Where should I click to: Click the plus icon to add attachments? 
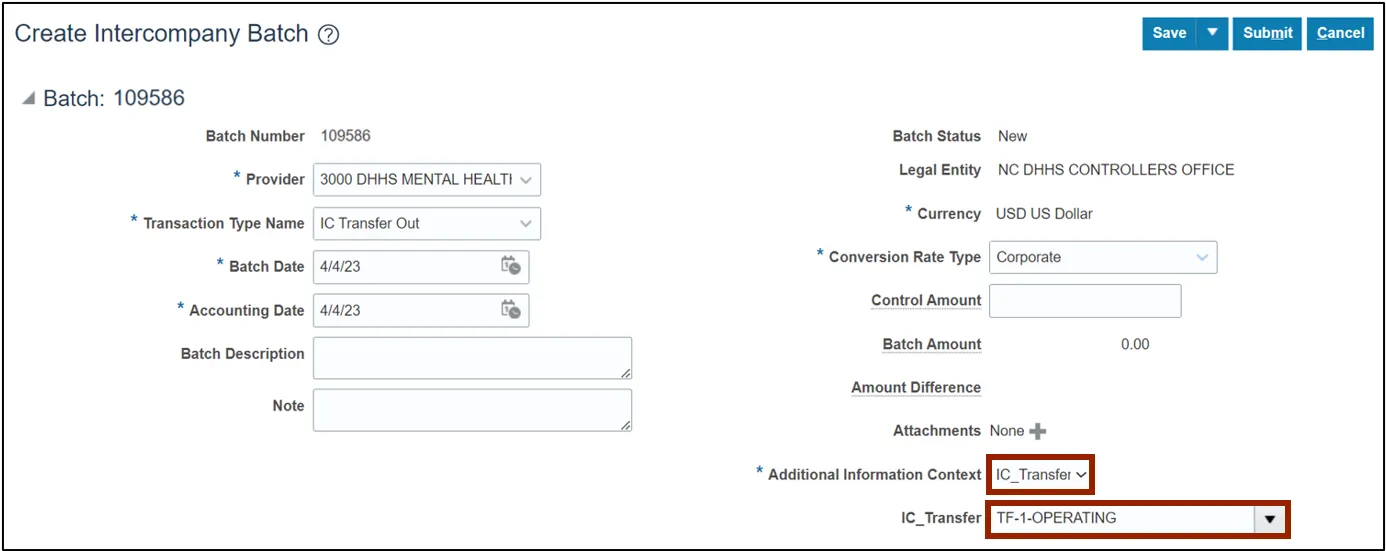[x=1038, y=431]
